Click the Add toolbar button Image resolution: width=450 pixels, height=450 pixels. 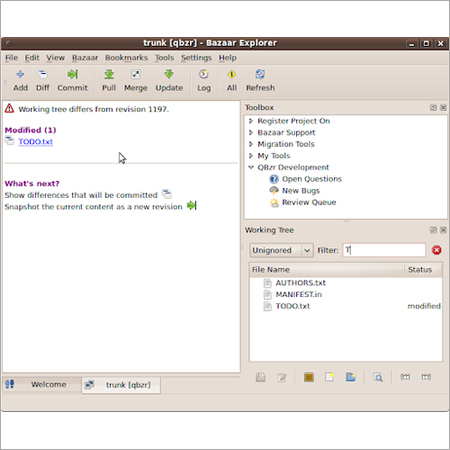tap(20, 80)
